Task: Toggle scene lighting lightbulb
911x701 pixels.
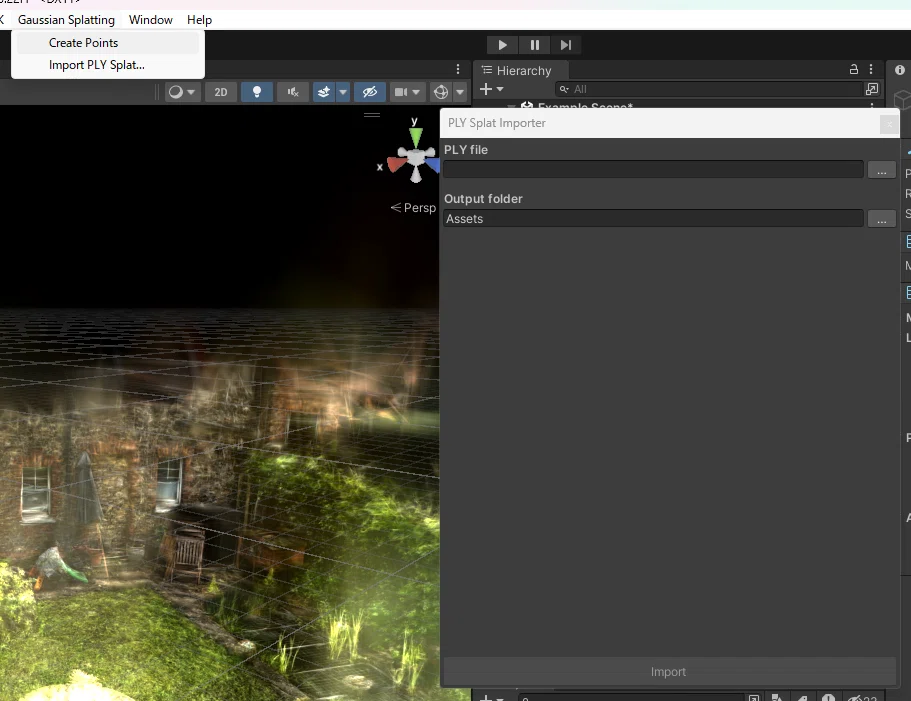Action: tap(257, 92)
